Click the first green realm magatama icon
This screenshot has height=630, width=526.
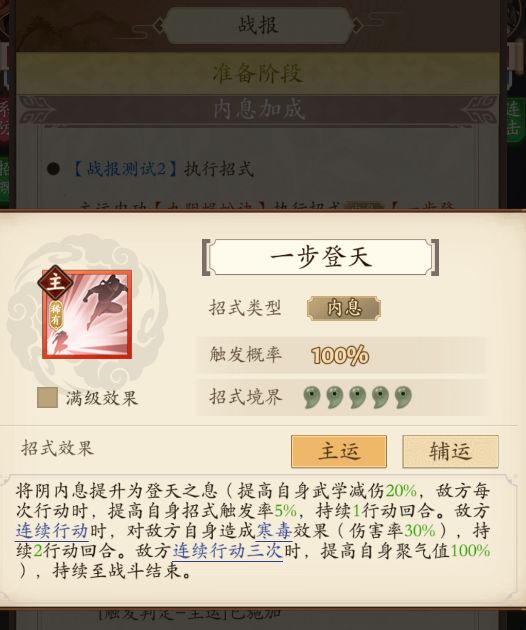point(311,397)
